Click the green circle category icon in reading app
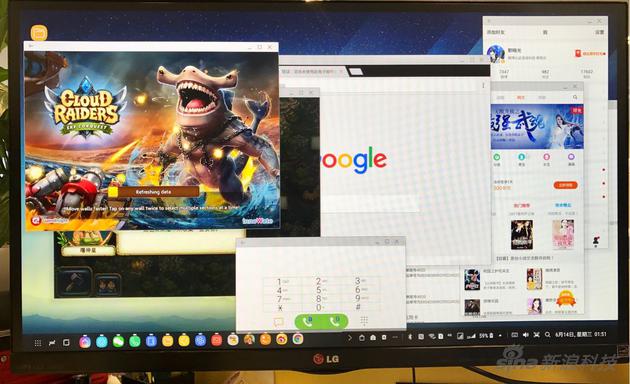 (497, 157)
